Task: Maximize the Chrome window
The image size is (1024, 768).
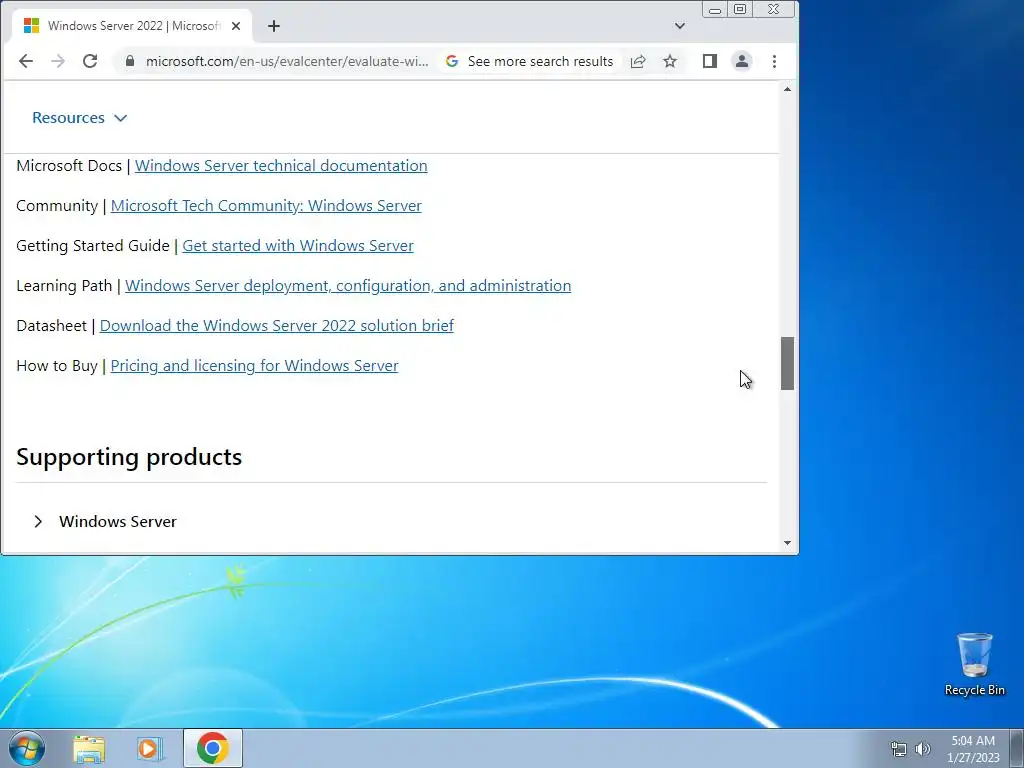Action: (740, 9)
